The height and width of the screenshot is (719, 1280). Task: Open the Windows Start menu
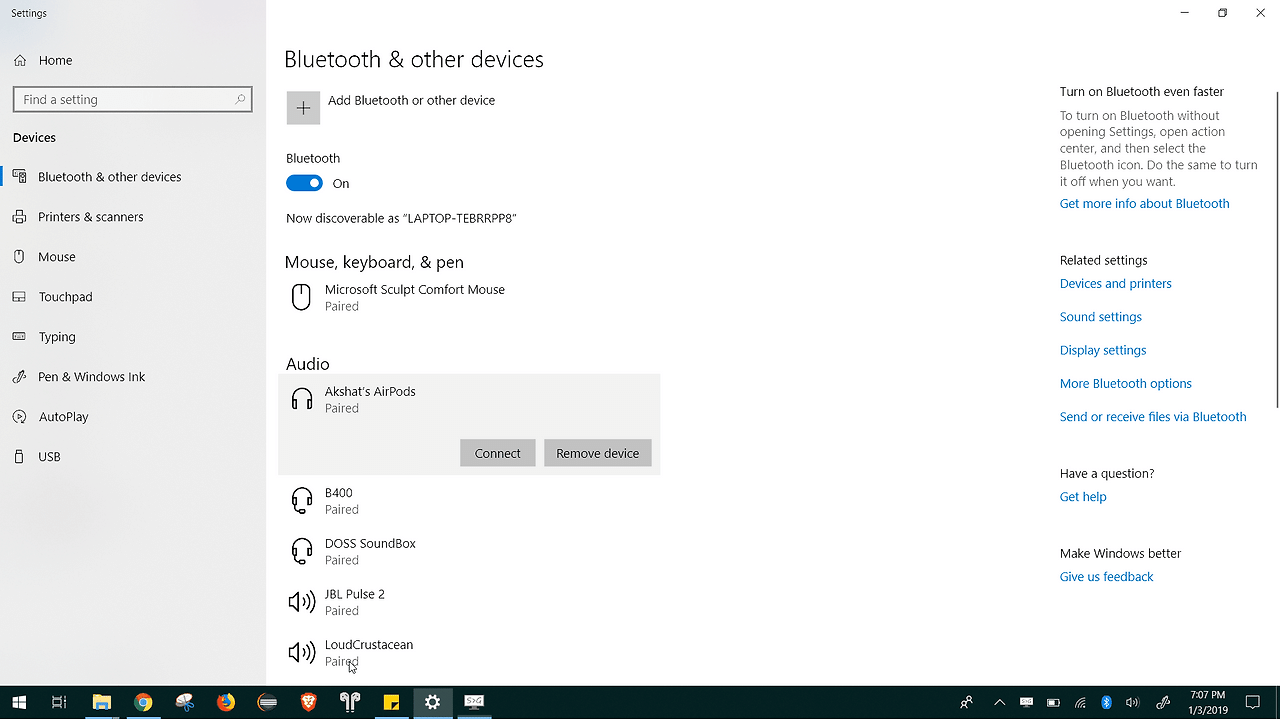[x=19, y=702]
